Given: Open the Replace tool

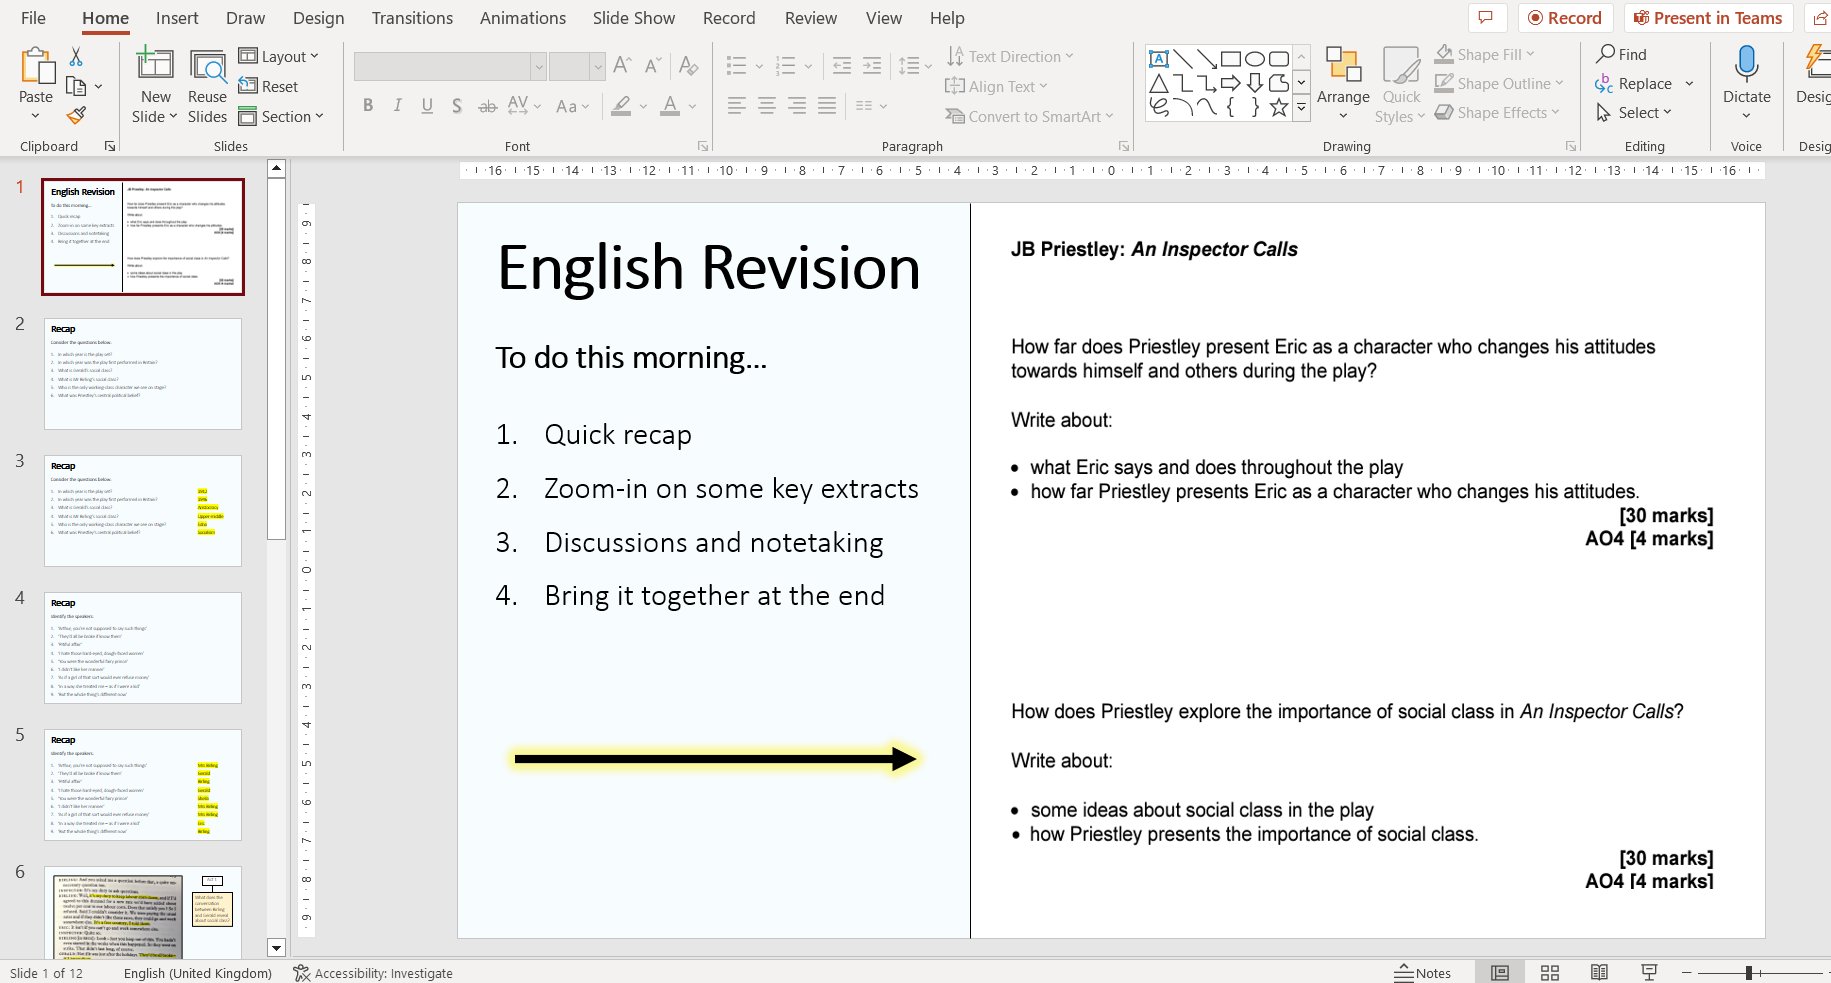Looking at the screenshot, I should point(1643,83).
